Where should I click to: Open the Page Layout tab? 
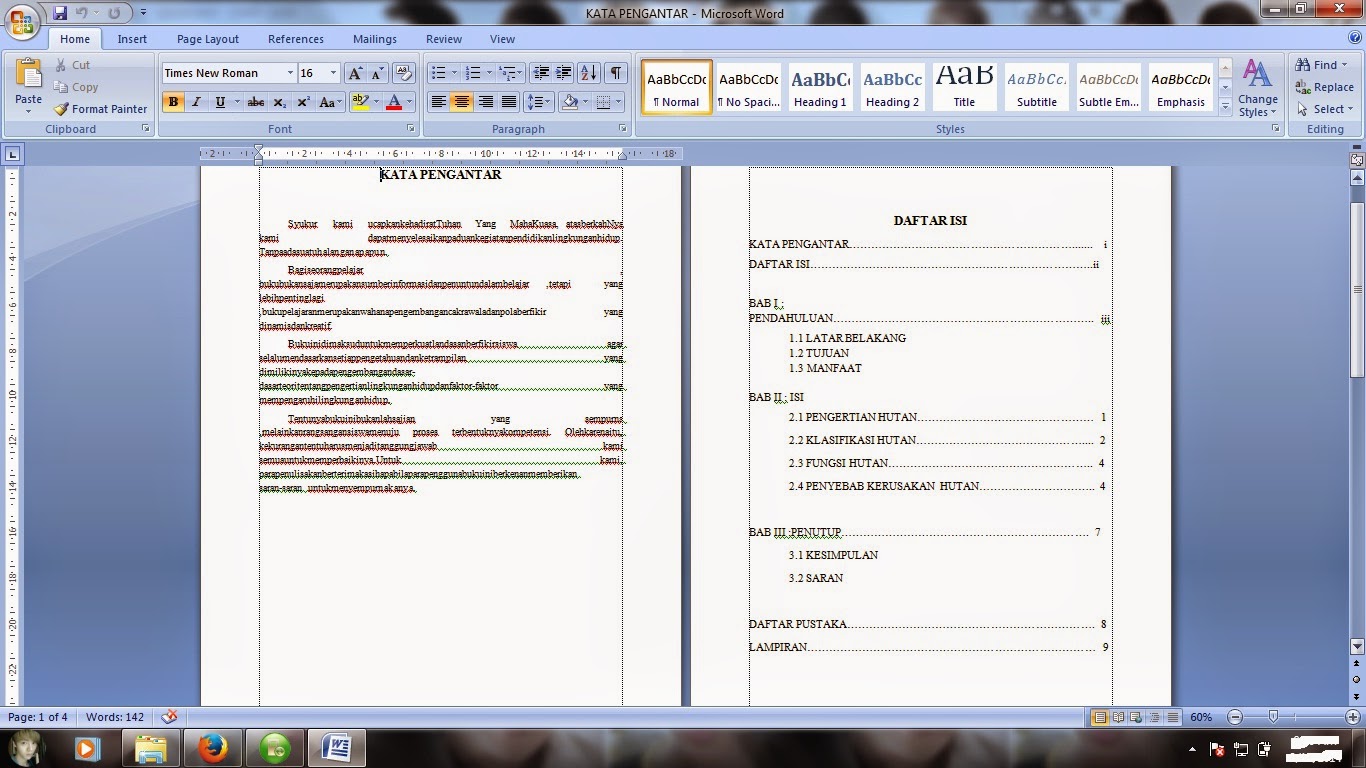point(208,39)
